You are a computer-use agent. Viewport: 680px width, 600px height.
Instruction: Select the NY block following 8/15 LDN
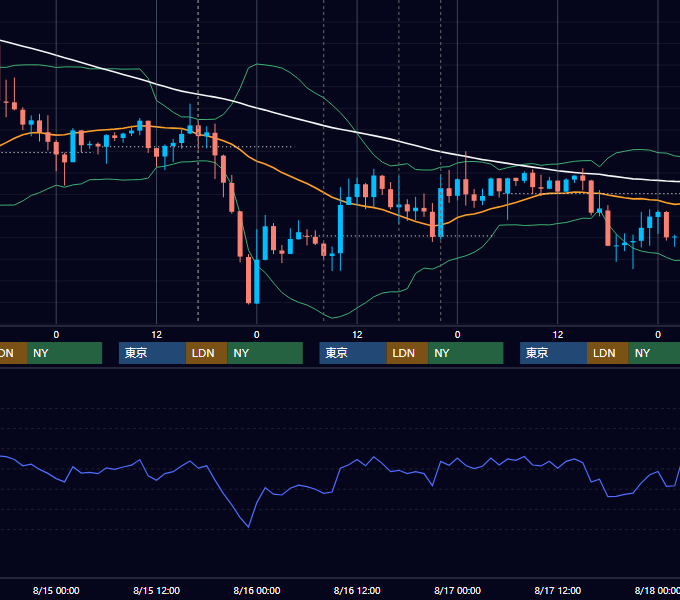265,353
